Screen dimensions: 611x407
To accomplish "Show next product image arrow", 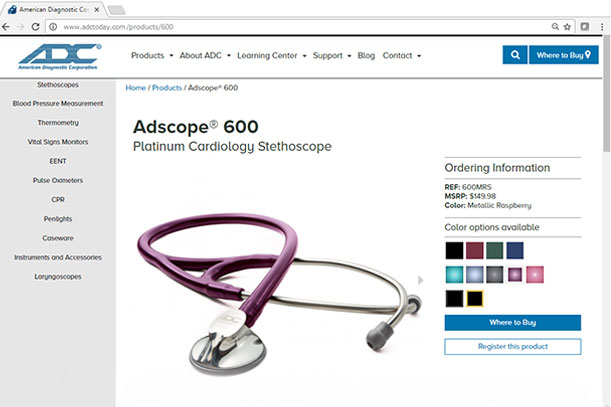I will 420,280.
